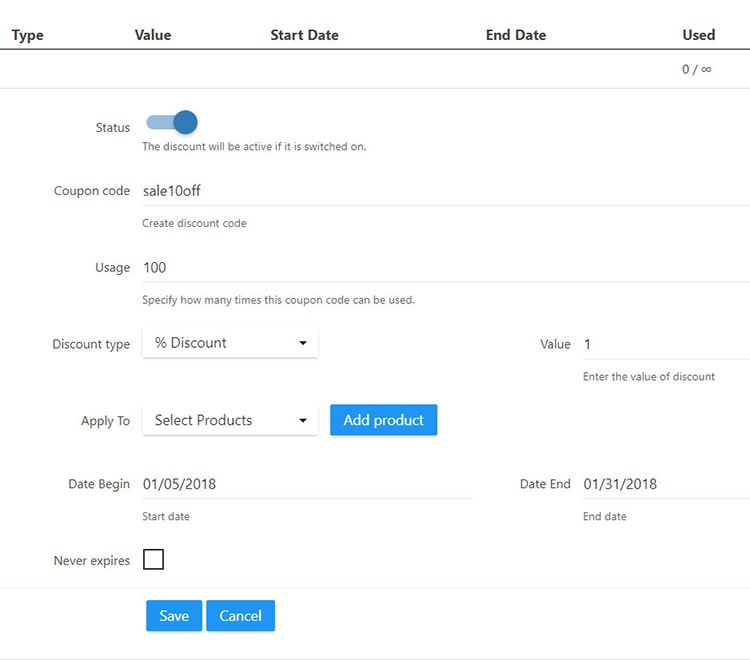Focus the Usage limit input
The image size is (750, 660).
click(x=440, y=268)
